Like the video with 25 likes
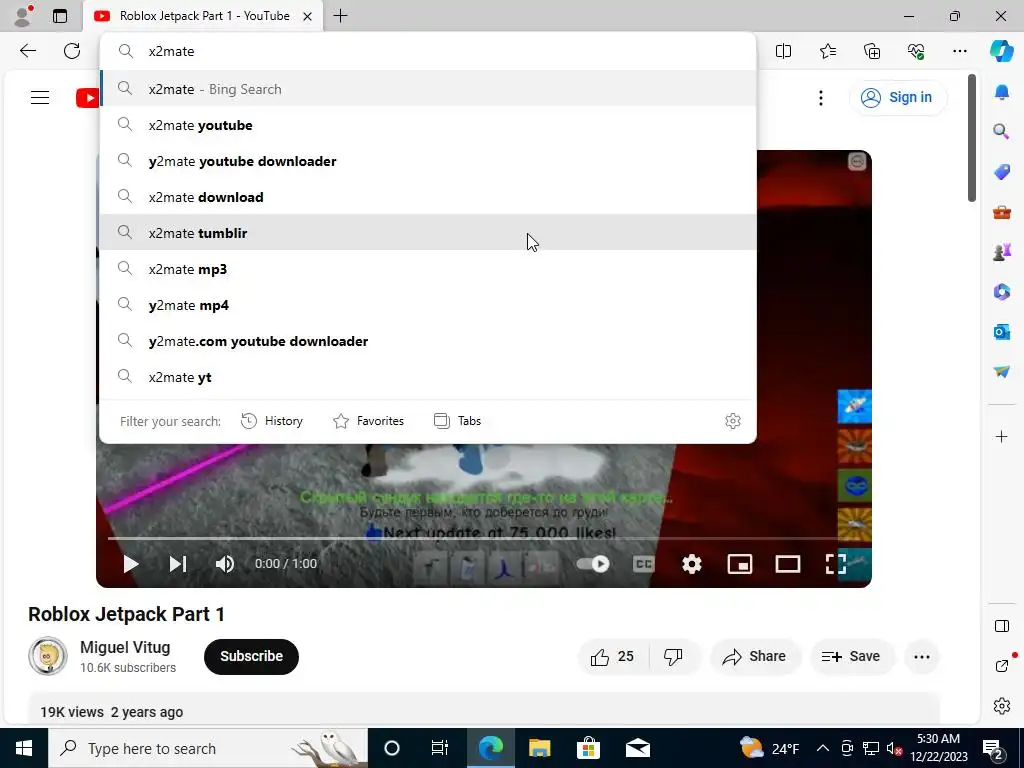This screenshot has width=1024, height=768. click(x=613, y=656)
